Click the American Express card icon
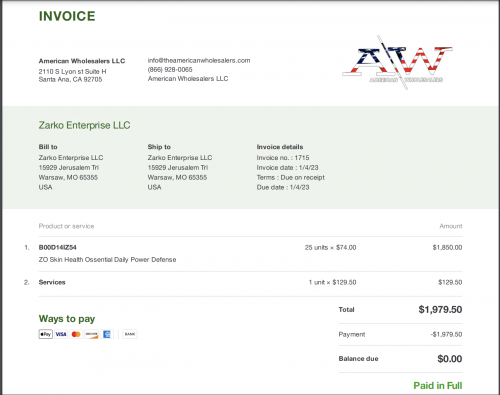The height and width of the screenshot is (395, 500). coord(107,334)
